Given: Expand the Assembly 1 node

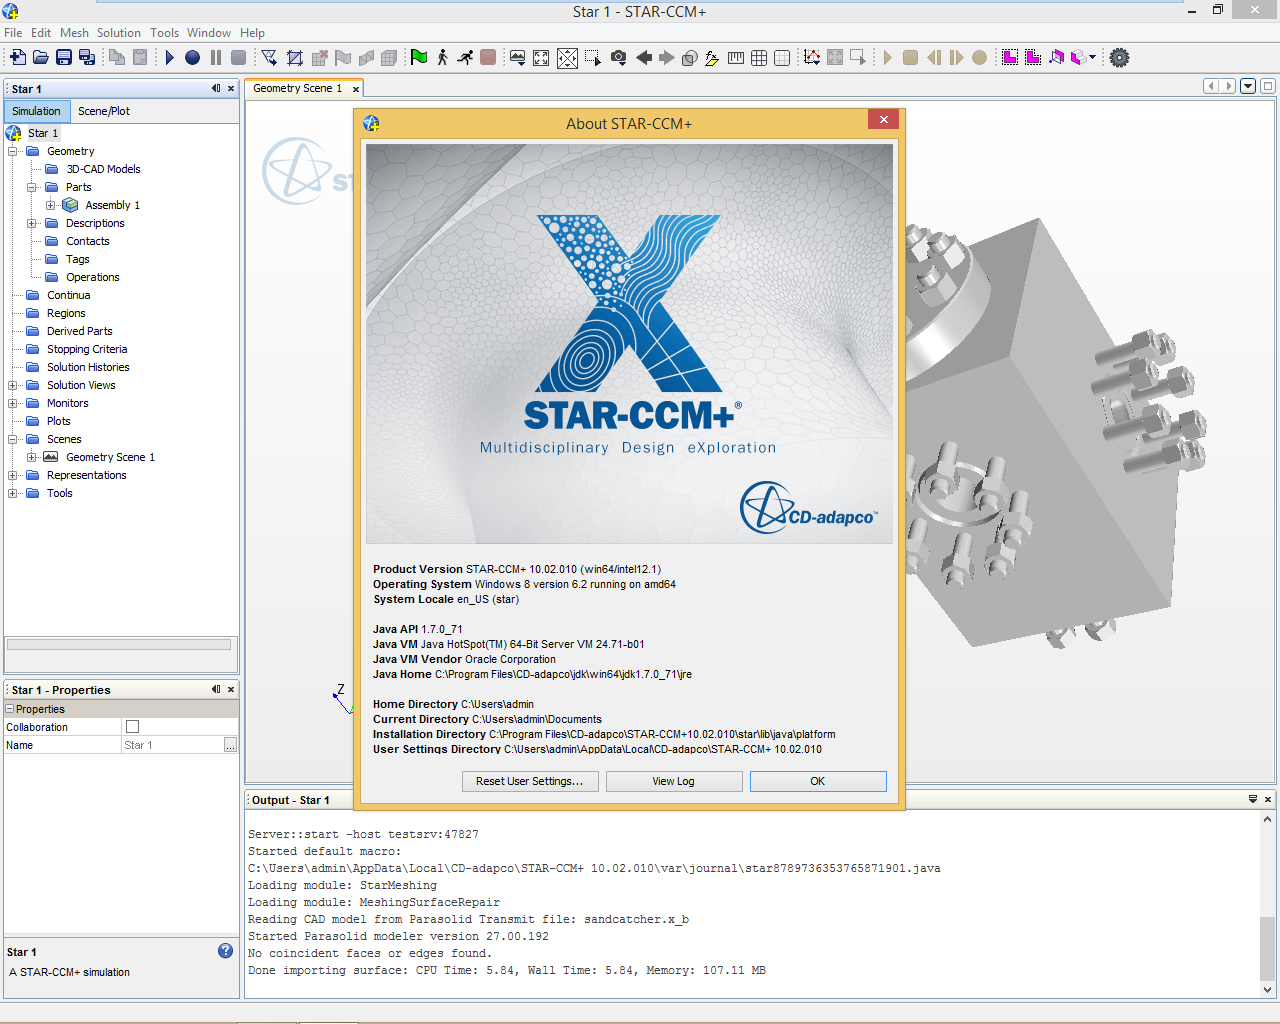Looking at the screenshot, I should (x=51, y=206).
